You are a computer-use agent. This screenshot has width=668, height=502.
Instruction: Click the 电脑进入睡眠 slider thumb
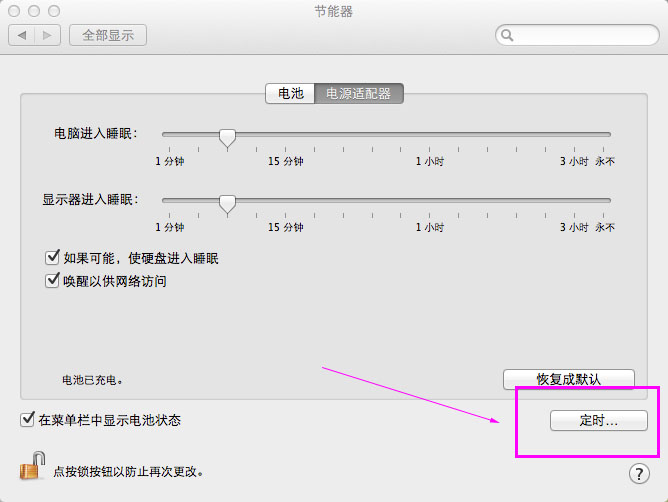pyautogui.click(x=227, y=138)
